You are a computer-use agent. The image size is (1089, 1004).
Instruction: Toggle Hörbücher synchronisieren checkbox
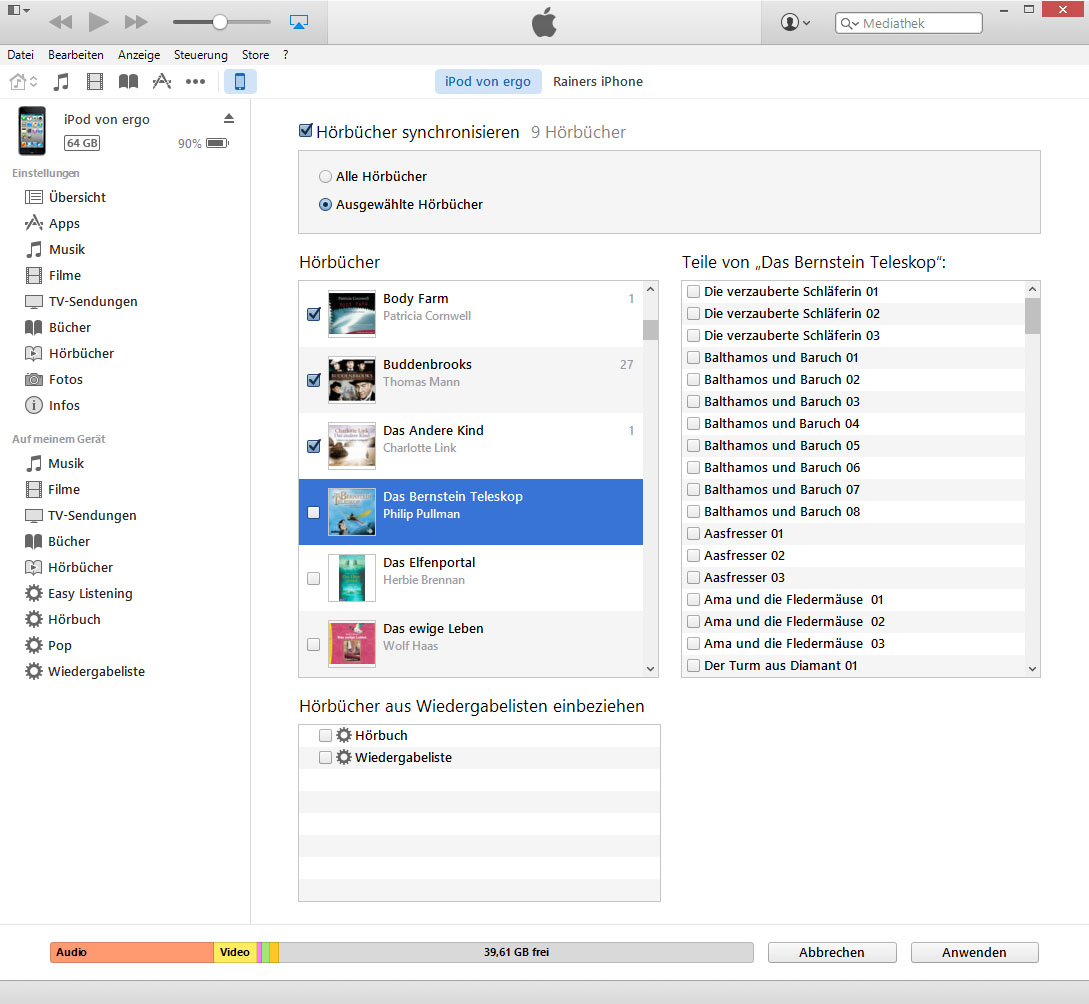click(306, 131)
